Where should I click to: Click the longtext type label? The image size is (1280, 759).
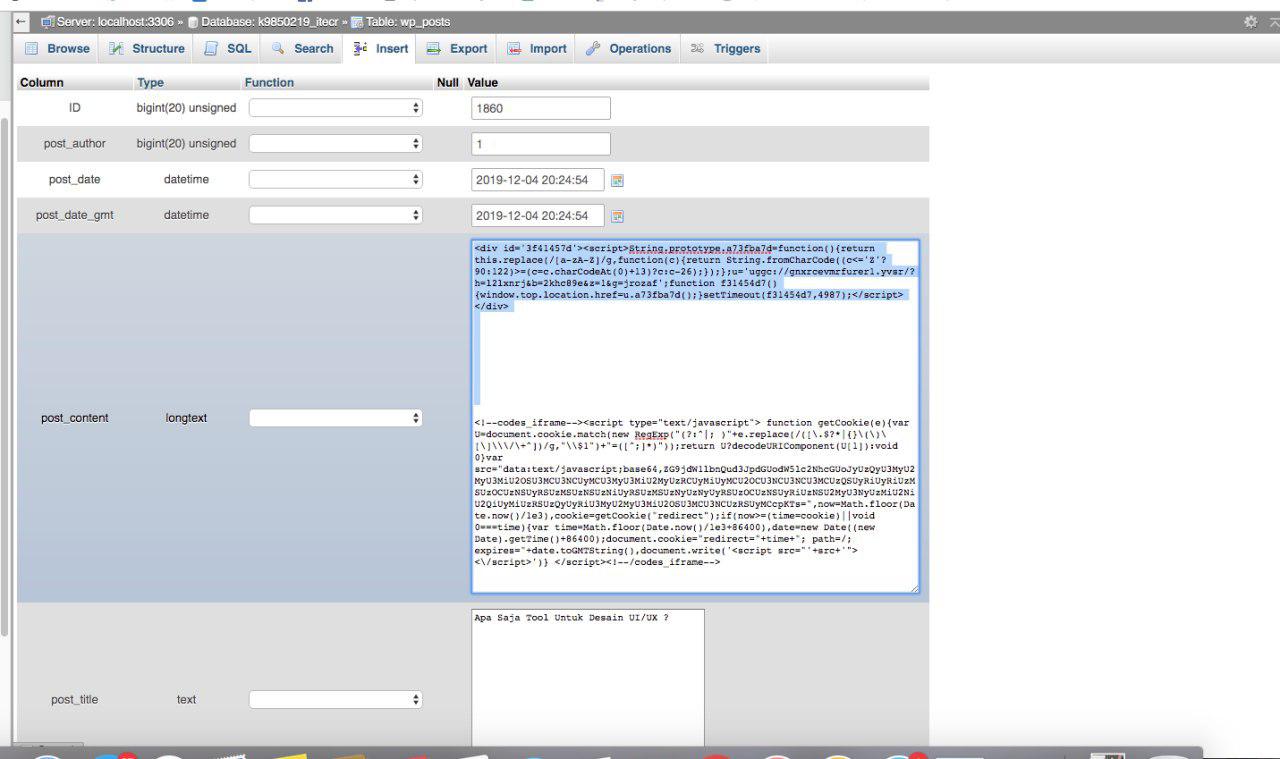point(186,418)
